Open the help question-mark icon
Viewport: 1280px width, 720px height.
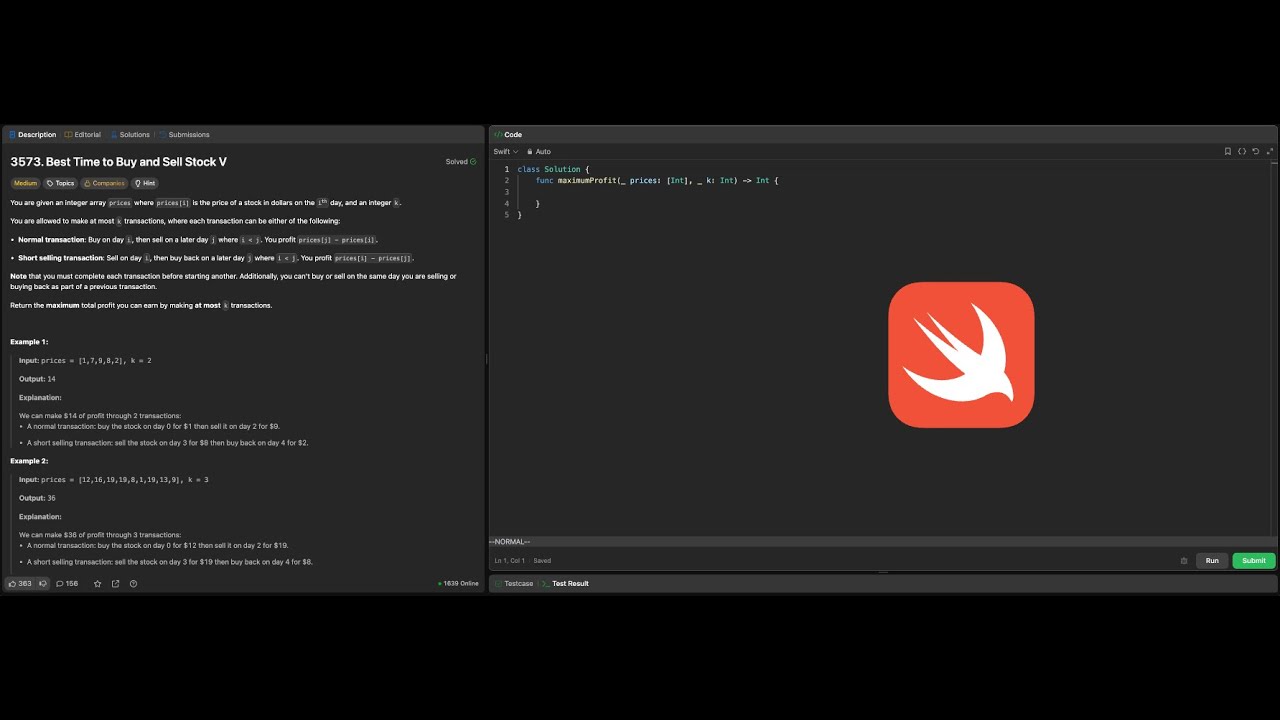coord(133,584)
